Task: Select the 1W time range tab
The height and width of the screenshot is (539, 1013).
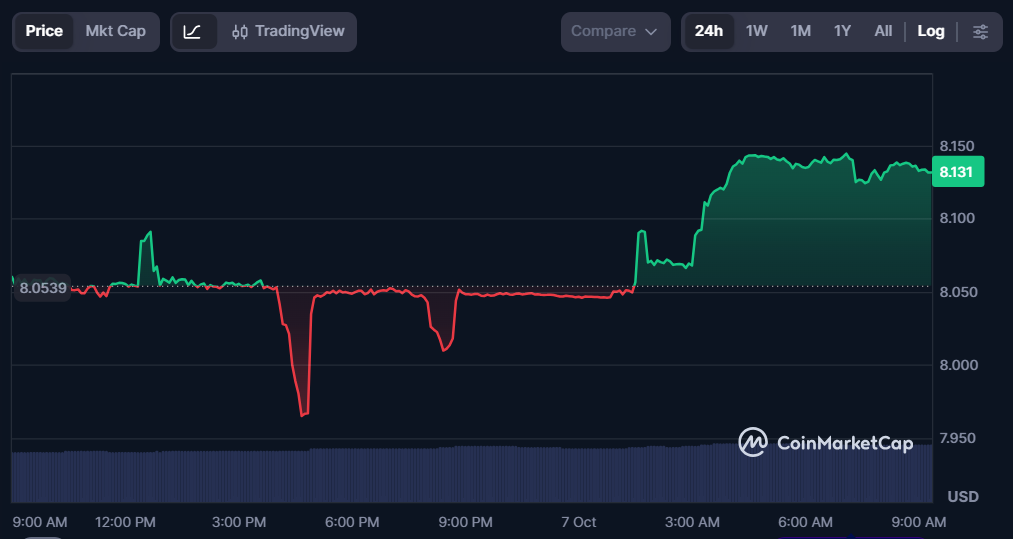Action: pos(757,32)
